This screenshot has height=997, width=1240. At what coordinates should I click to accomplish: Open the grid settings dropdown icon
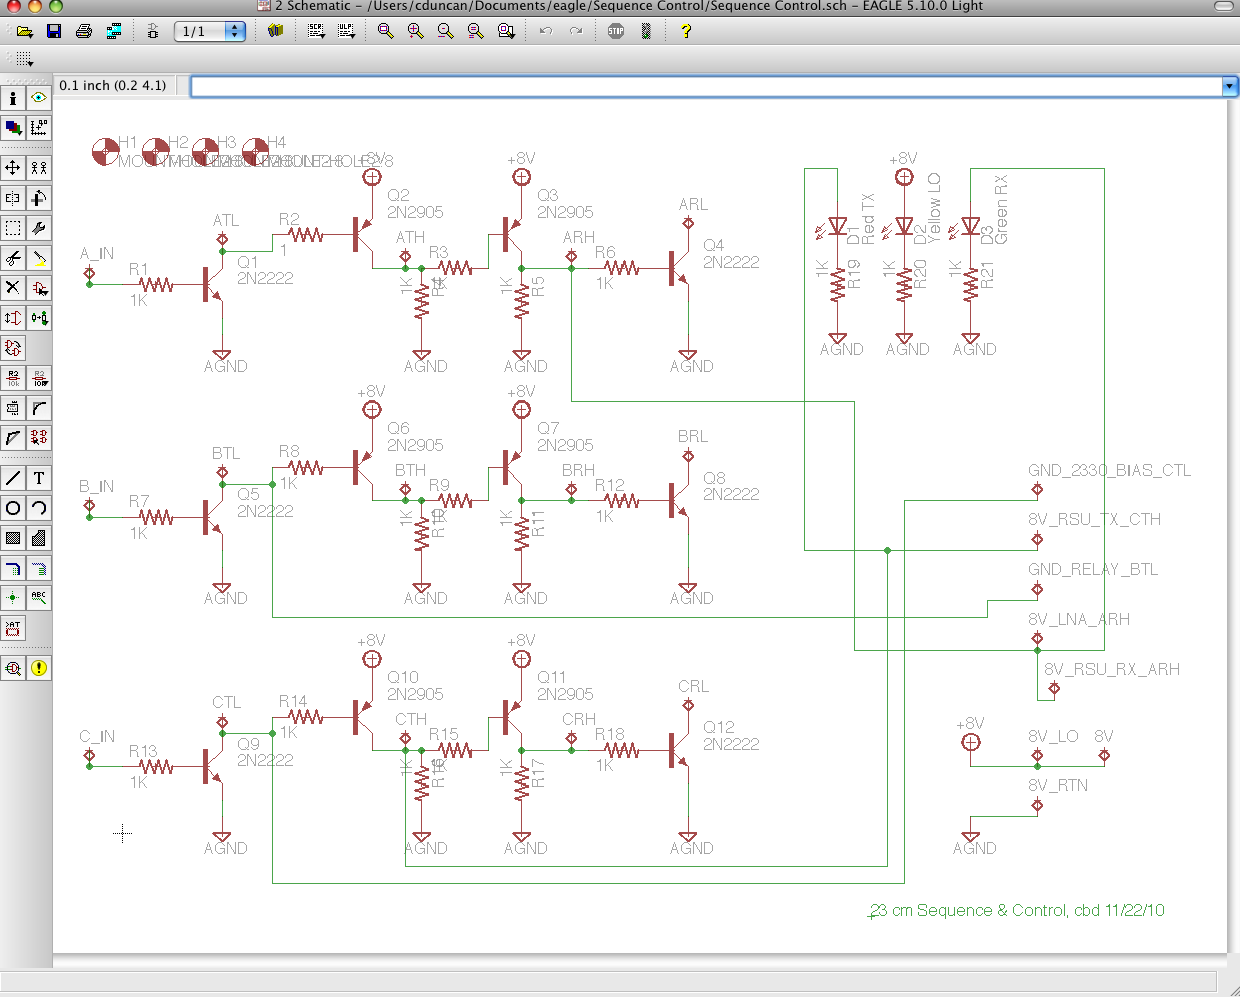(x=25, y=59)
